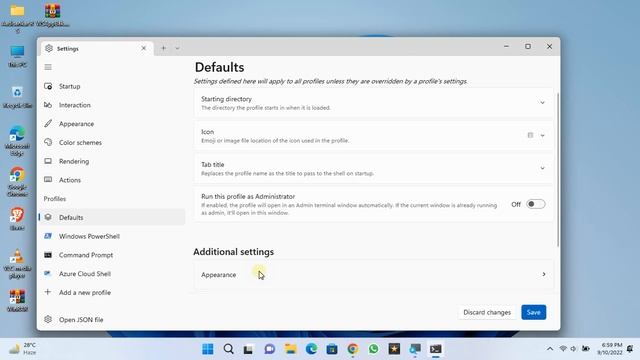
Task: Open Chat app on taskbar
Action: click(269, 349)
